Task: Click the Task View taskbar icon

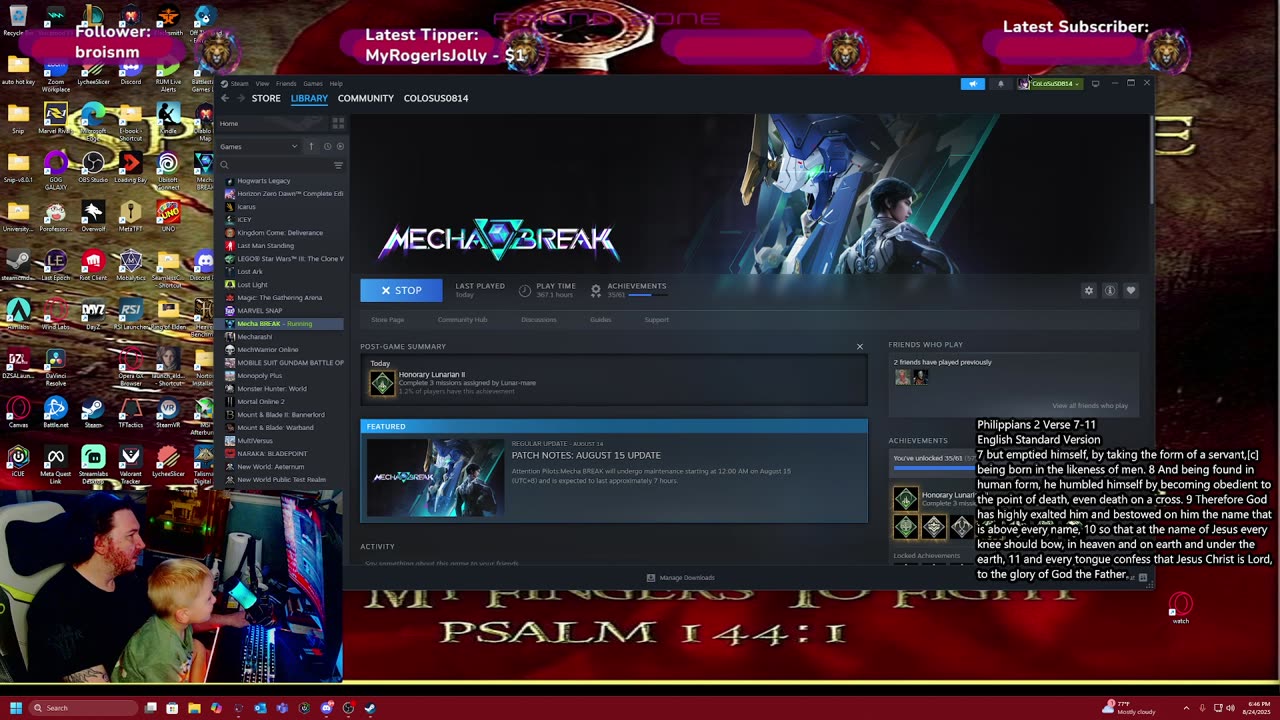Action: [150, 708]
